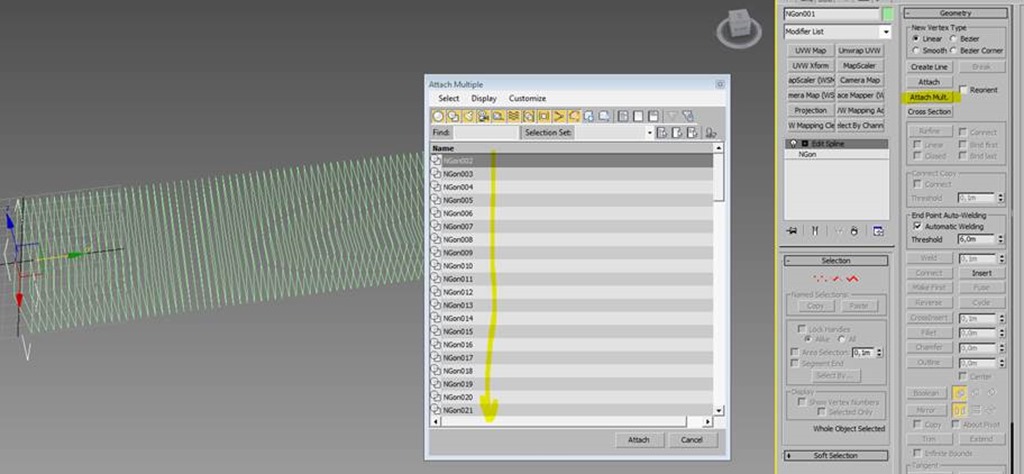Click the Pin Stack icon below modifier stack
The height and width of the screenshot is (474, 1024).
792,230
